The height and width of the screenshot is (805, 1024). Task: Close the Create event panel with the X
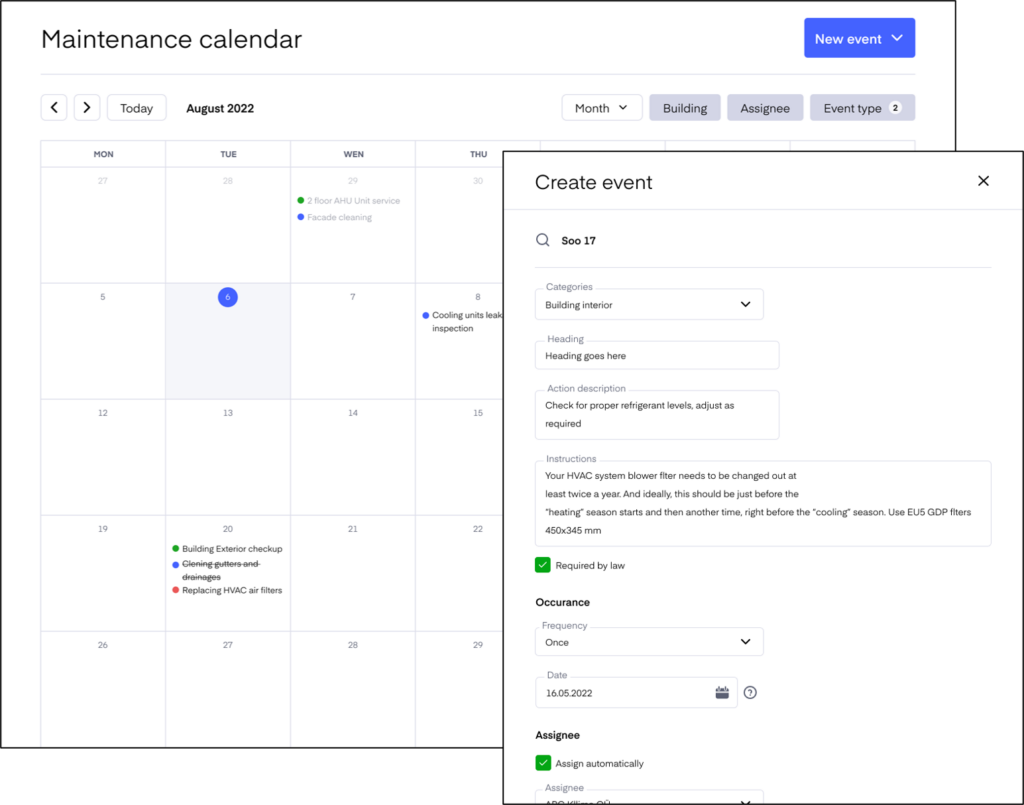983,181
